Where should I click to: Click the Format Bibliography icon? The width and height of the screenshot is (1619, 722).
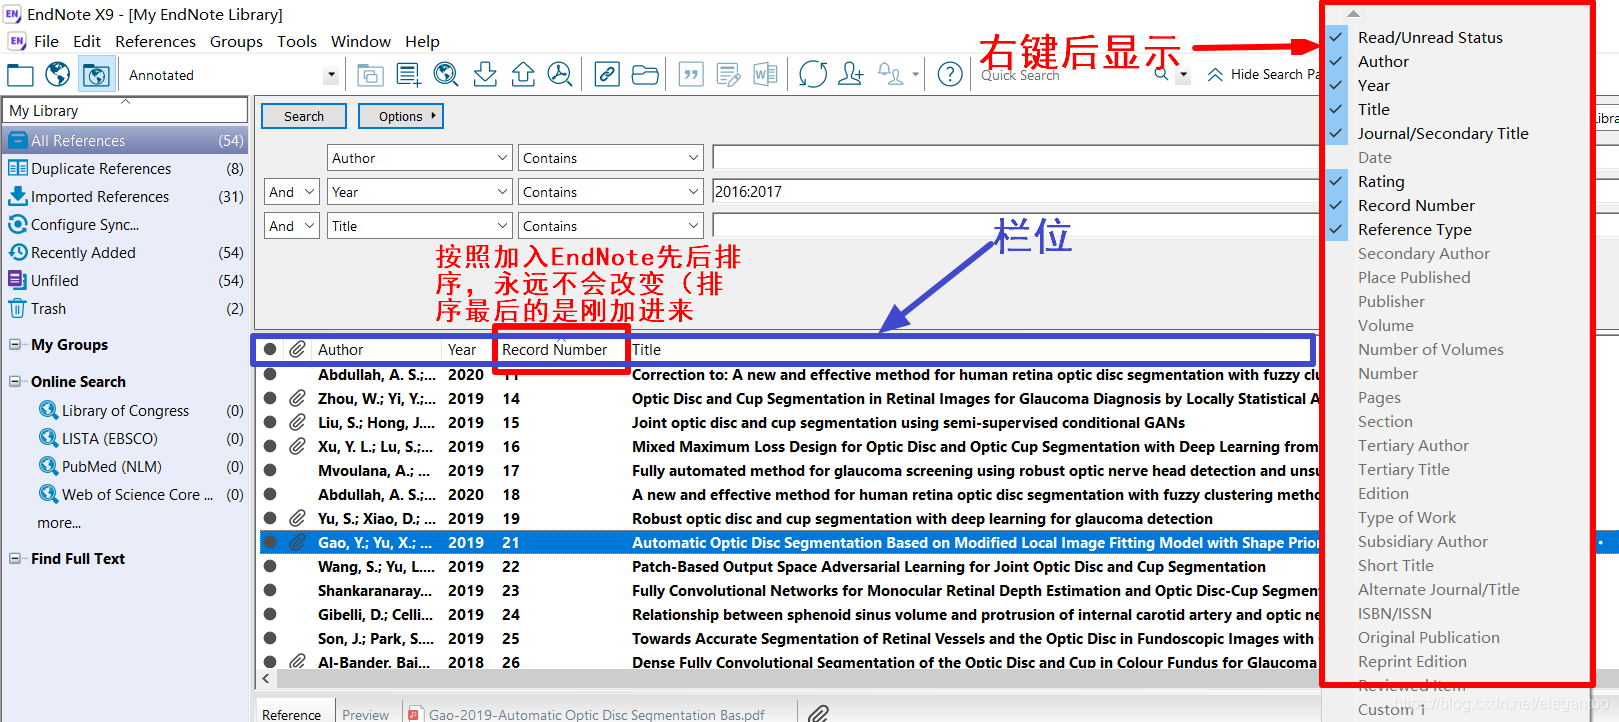[x=729, y=75]
